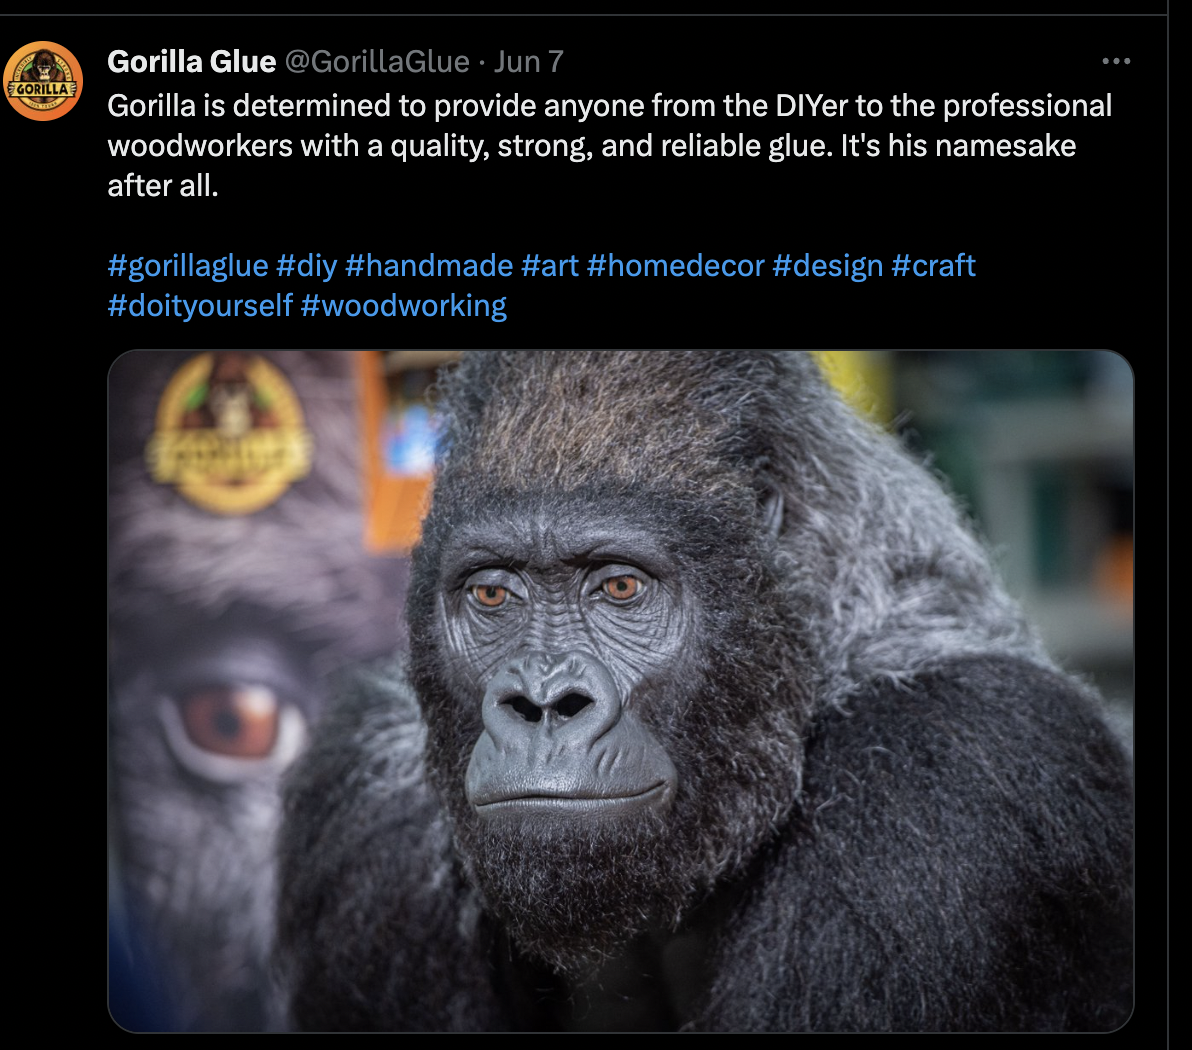Screen dimensions: 1192x1050
Task: Open the three-dot more options menu
Action: click(x=1116, y=61)
